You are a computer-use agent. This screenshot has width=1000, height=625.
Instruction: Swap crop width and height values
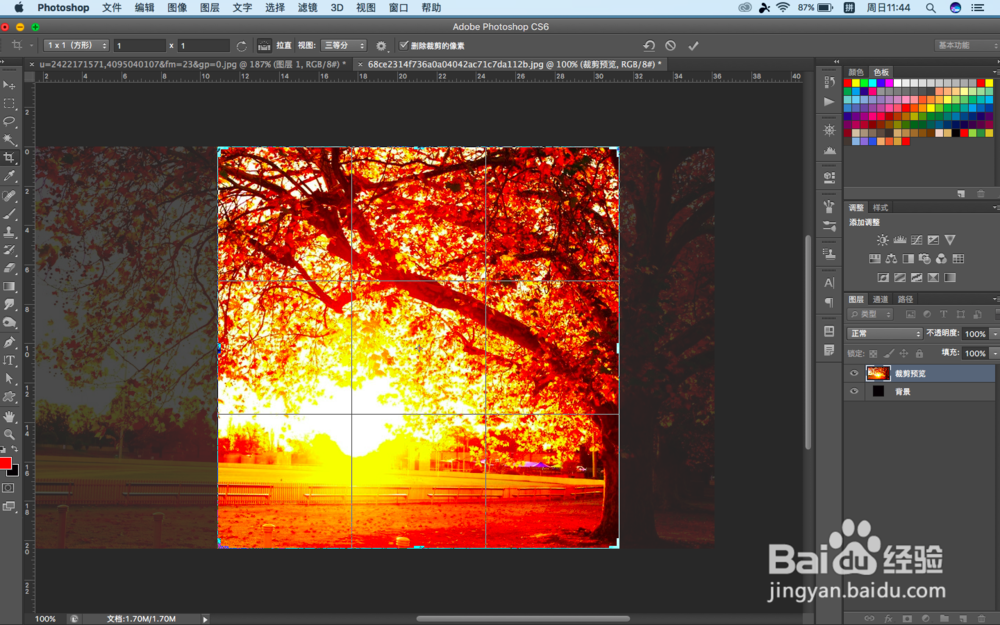(241, 46)
